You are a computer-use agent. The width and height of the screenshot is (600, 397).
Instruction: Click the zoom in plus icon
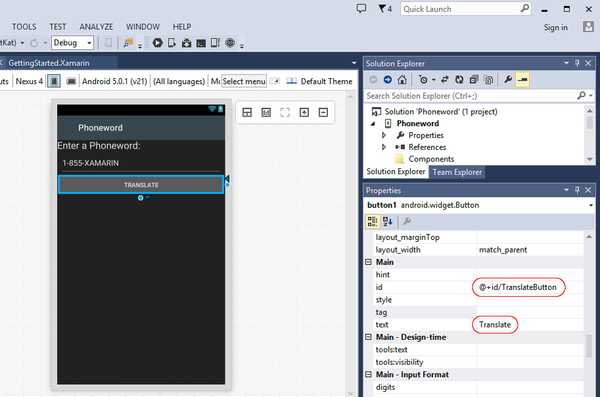[304, 112]
